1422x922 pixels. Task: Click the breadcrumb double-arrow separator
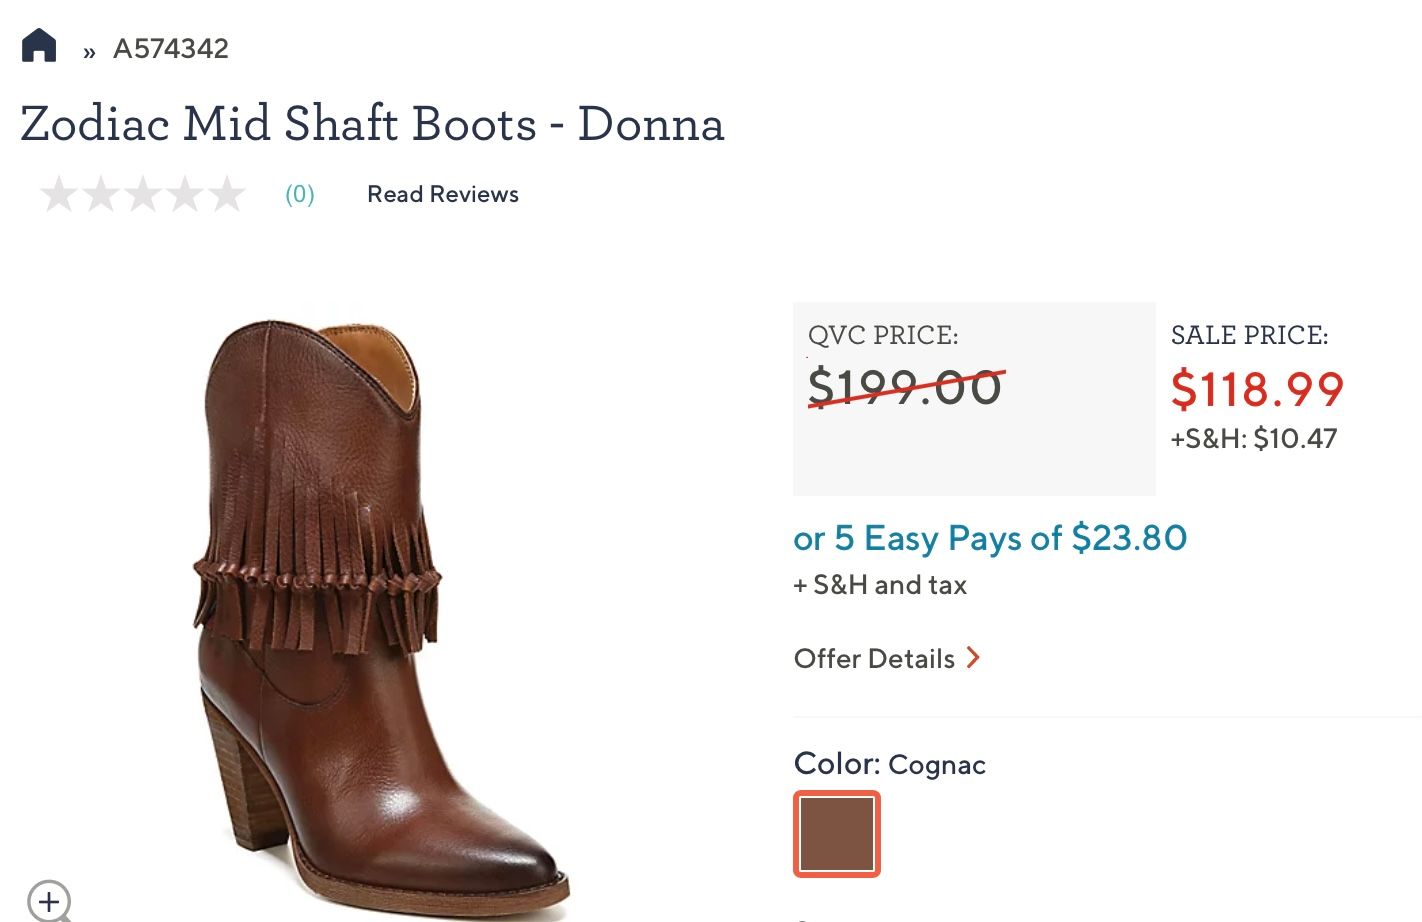coord(89,51)
